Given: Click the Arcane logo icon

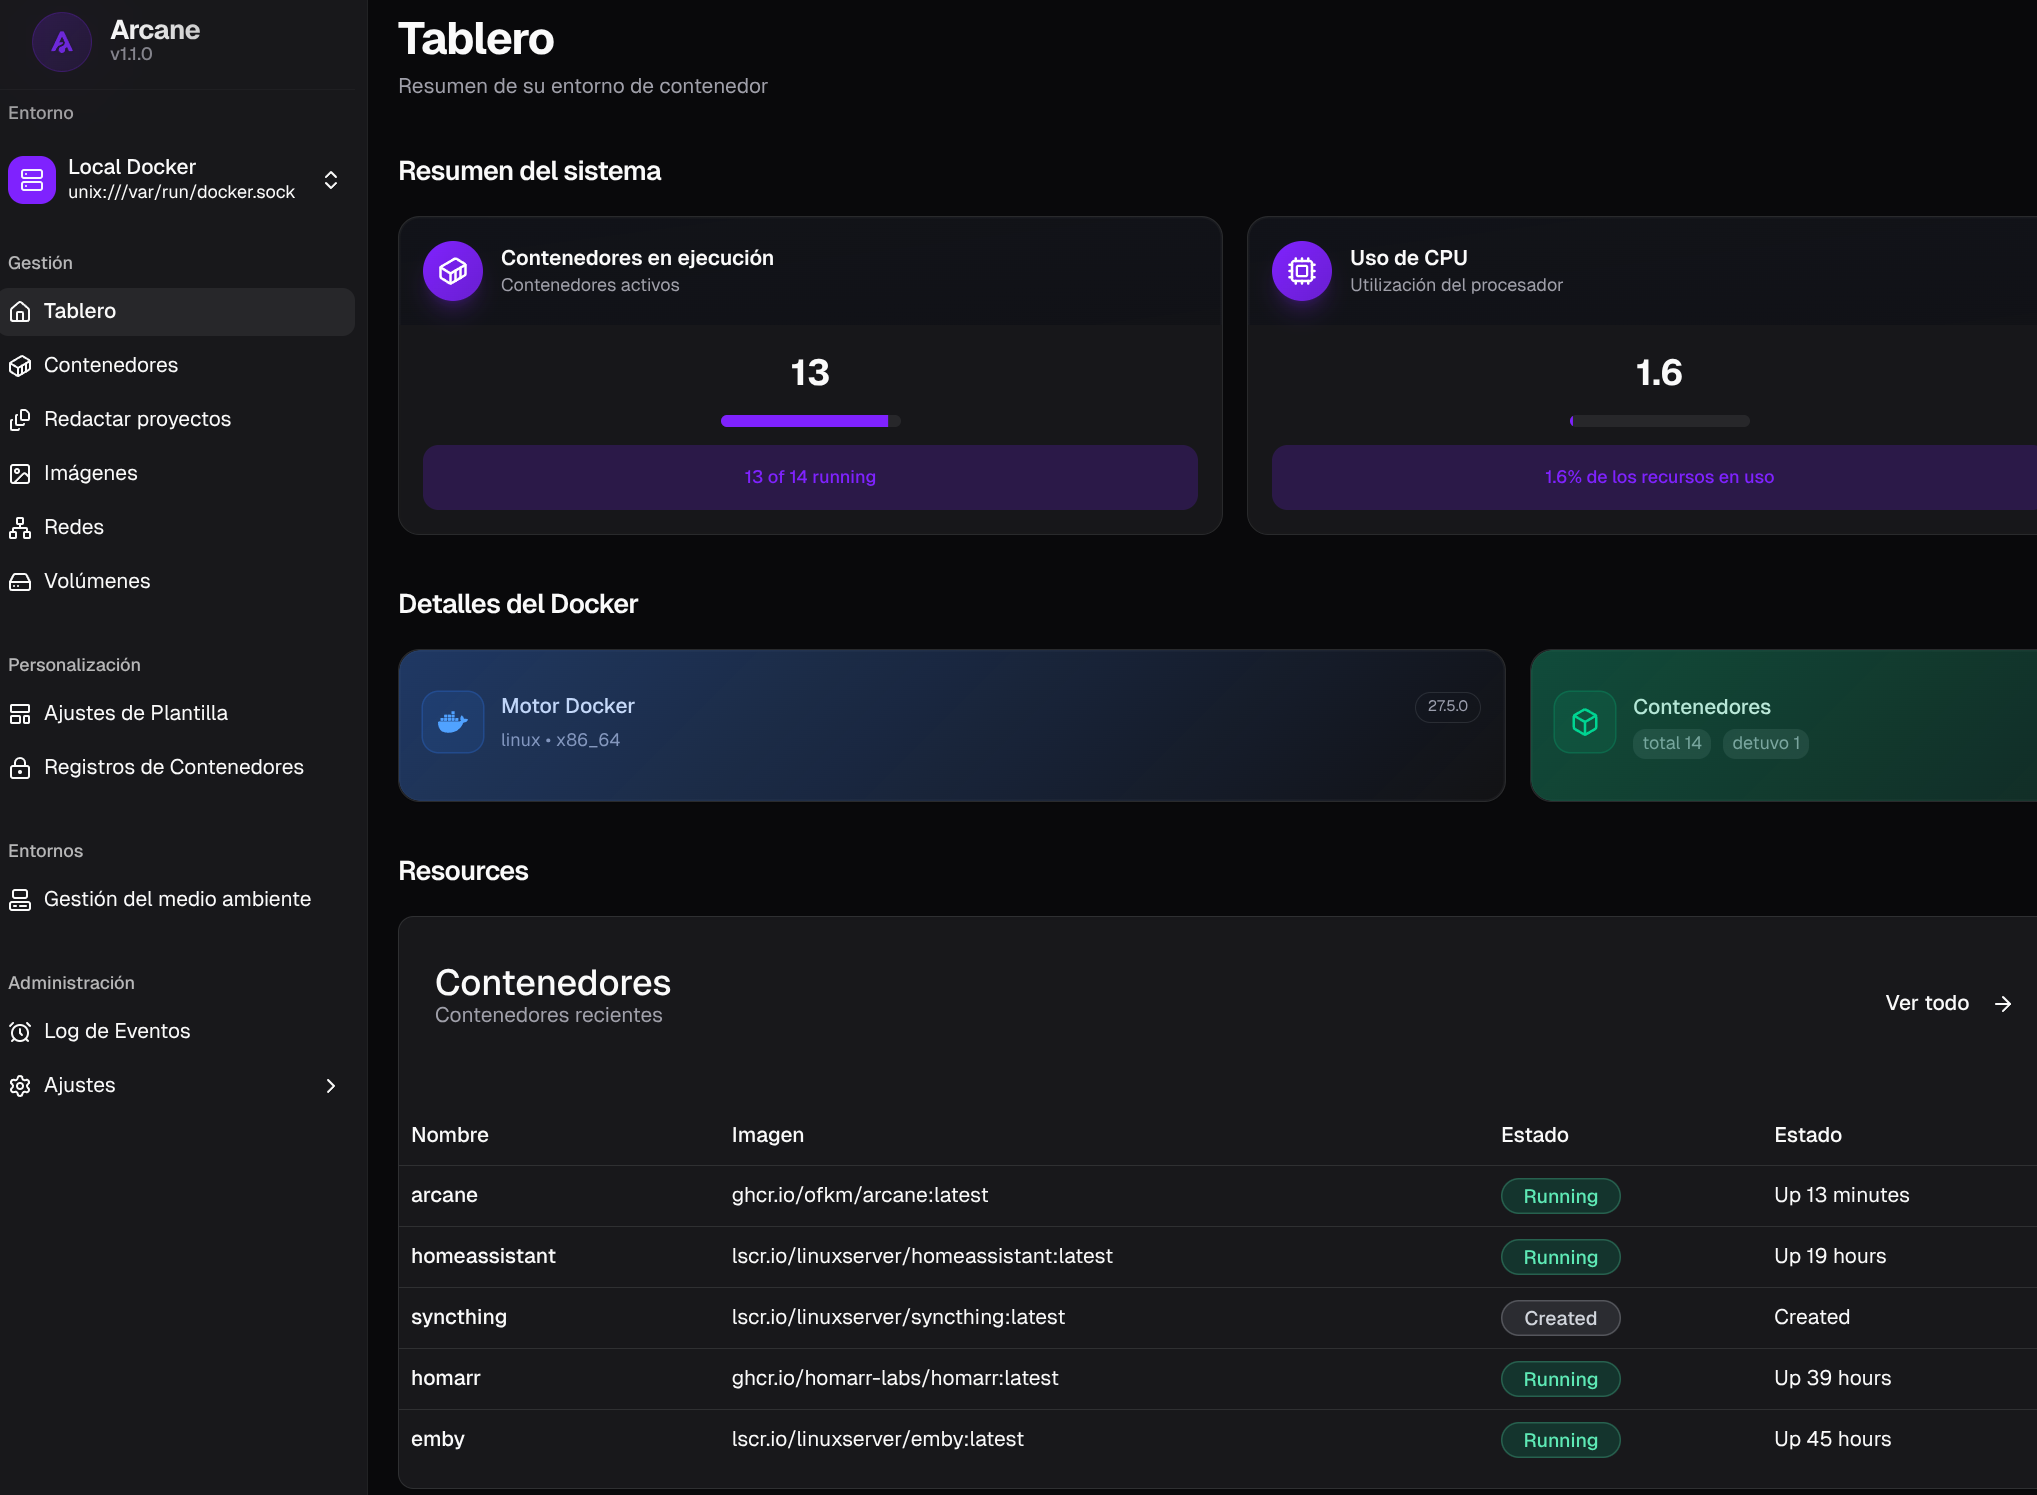Looking at the screenshot, I should click(61, 42).
